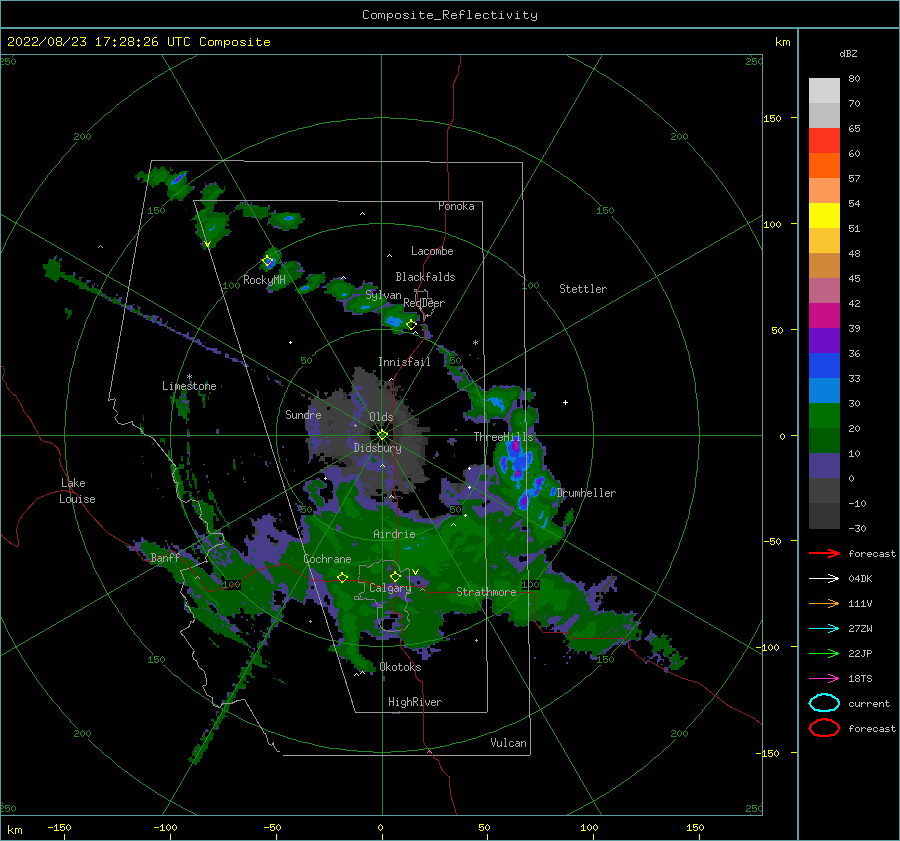Click the Calgary city label
Image resolution: width=900 pixels, height=841 pixels.
pos(390,588)
